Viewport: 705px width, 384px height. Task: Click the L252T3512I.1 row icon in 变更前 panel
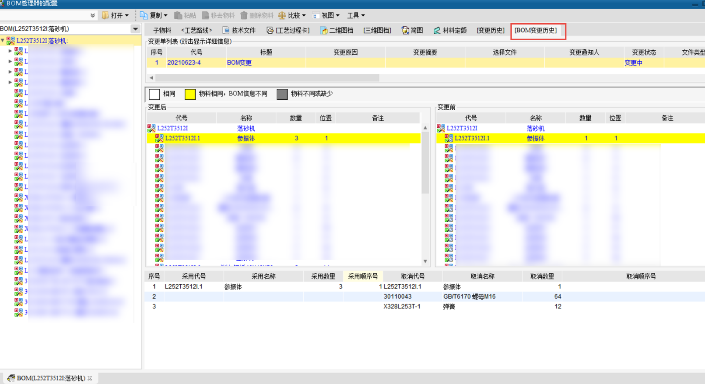(x=449, y=138)
